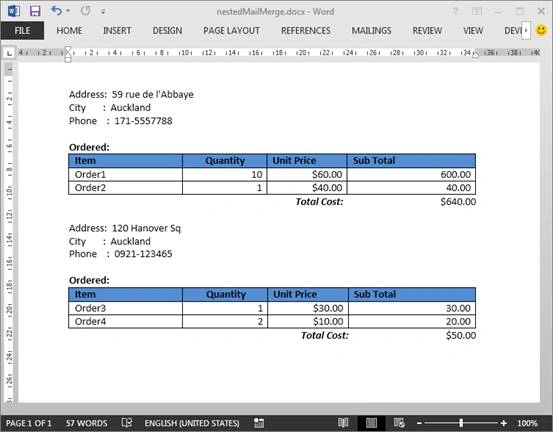The height and width of the screenshot is (432, 553).
Task: Click the Quantity header in first table
Action: coord(225,161)
